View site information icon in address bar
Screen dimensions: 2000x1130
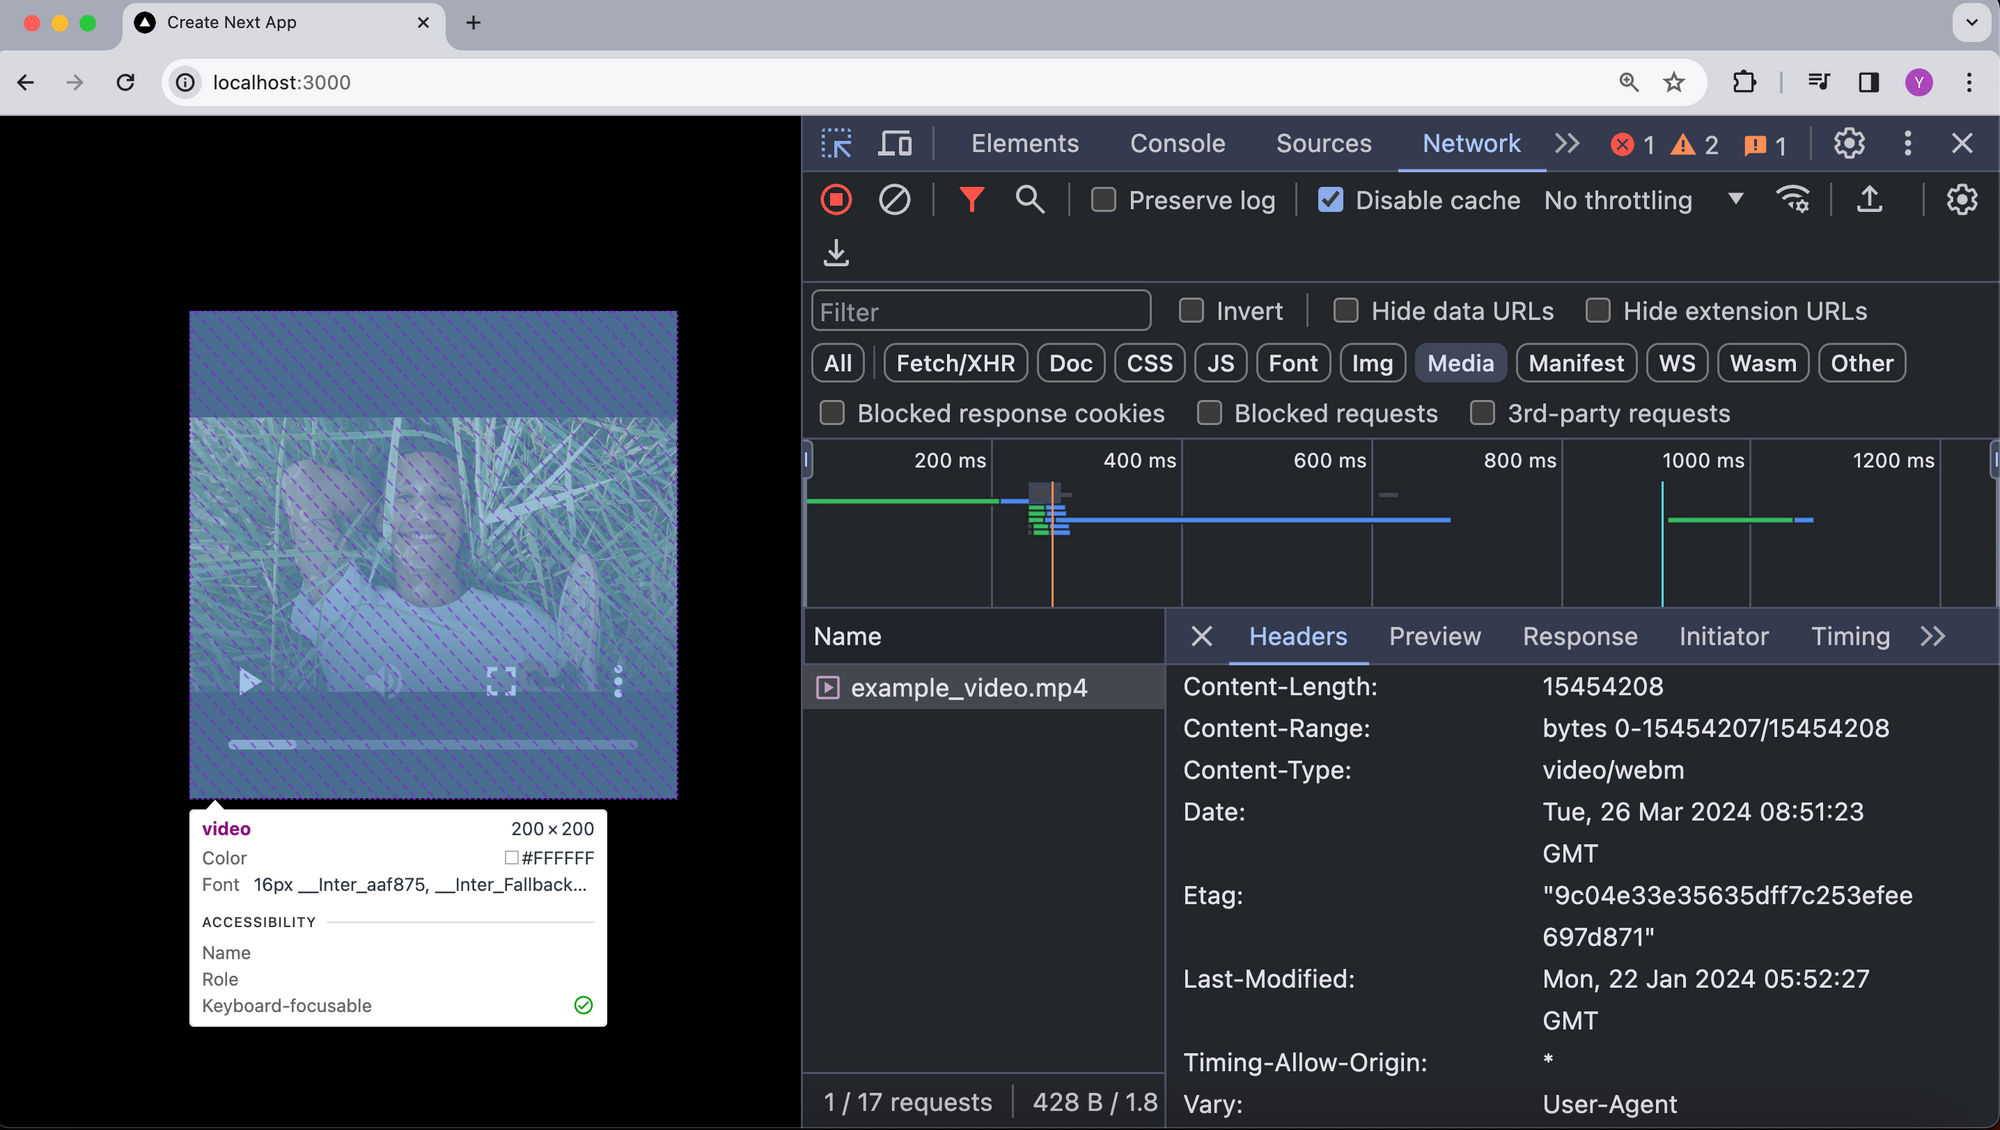click(x=186, y=82)
